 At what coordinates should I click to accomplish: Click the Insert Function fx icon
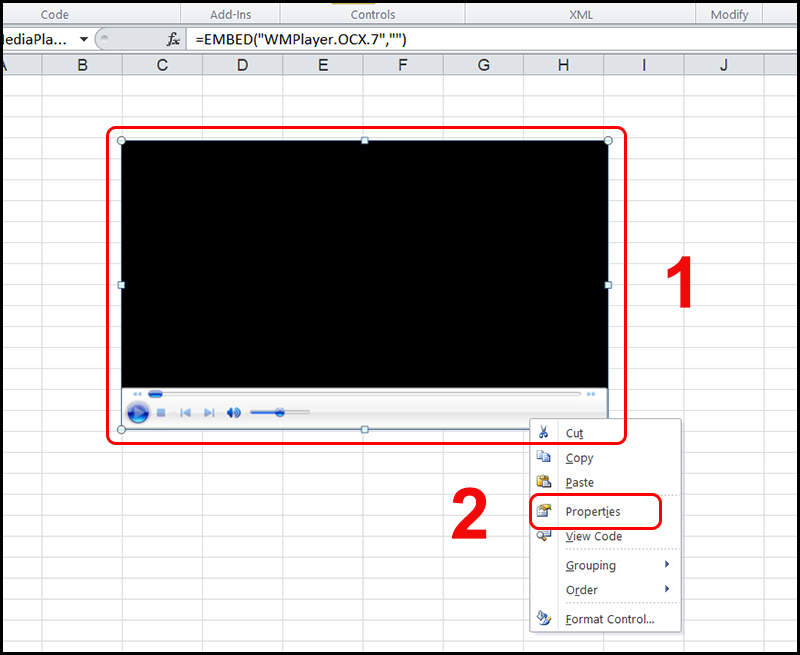173,39
